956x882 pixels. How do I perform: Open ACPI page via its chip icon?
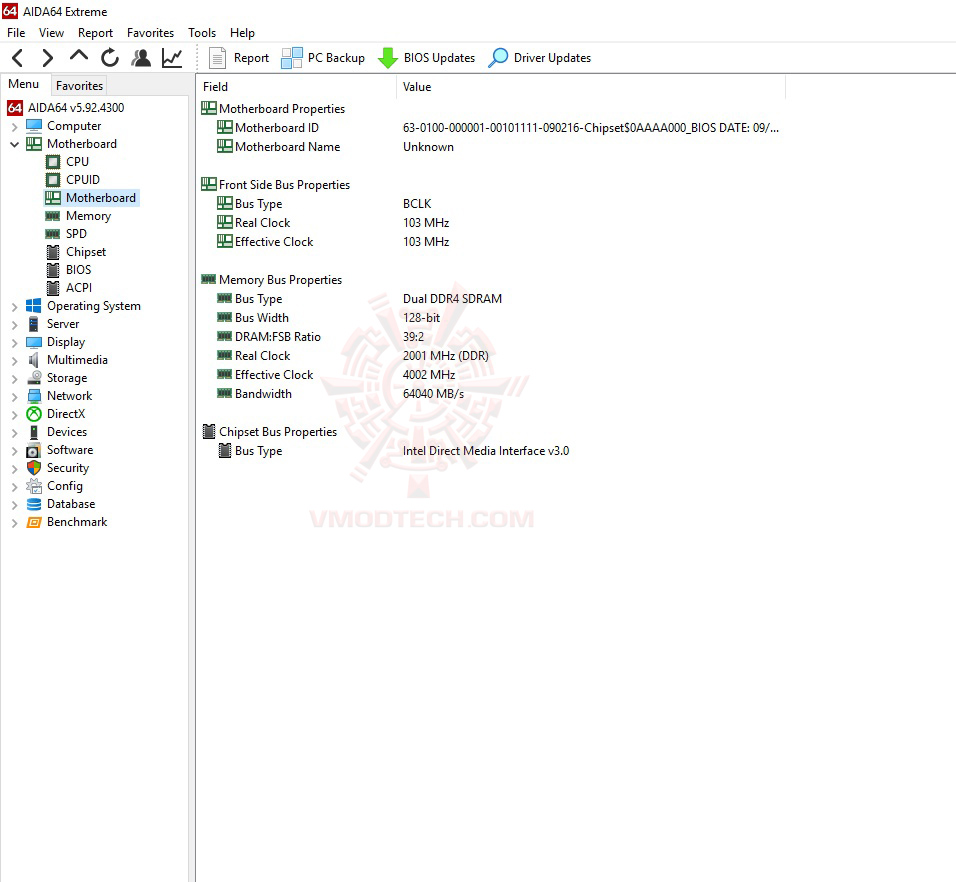pyautogui.click(x=53, y=288)
